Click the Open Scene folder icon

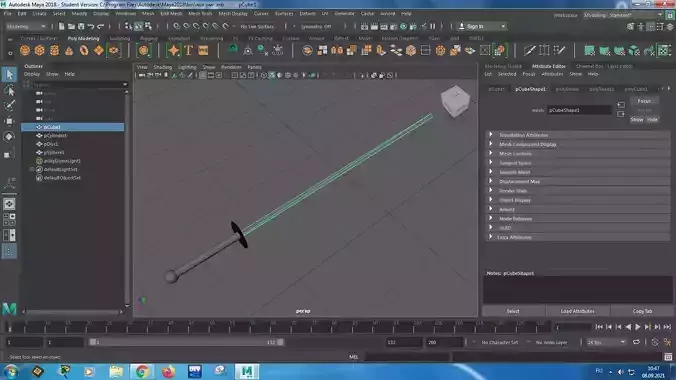pos(71,26)
